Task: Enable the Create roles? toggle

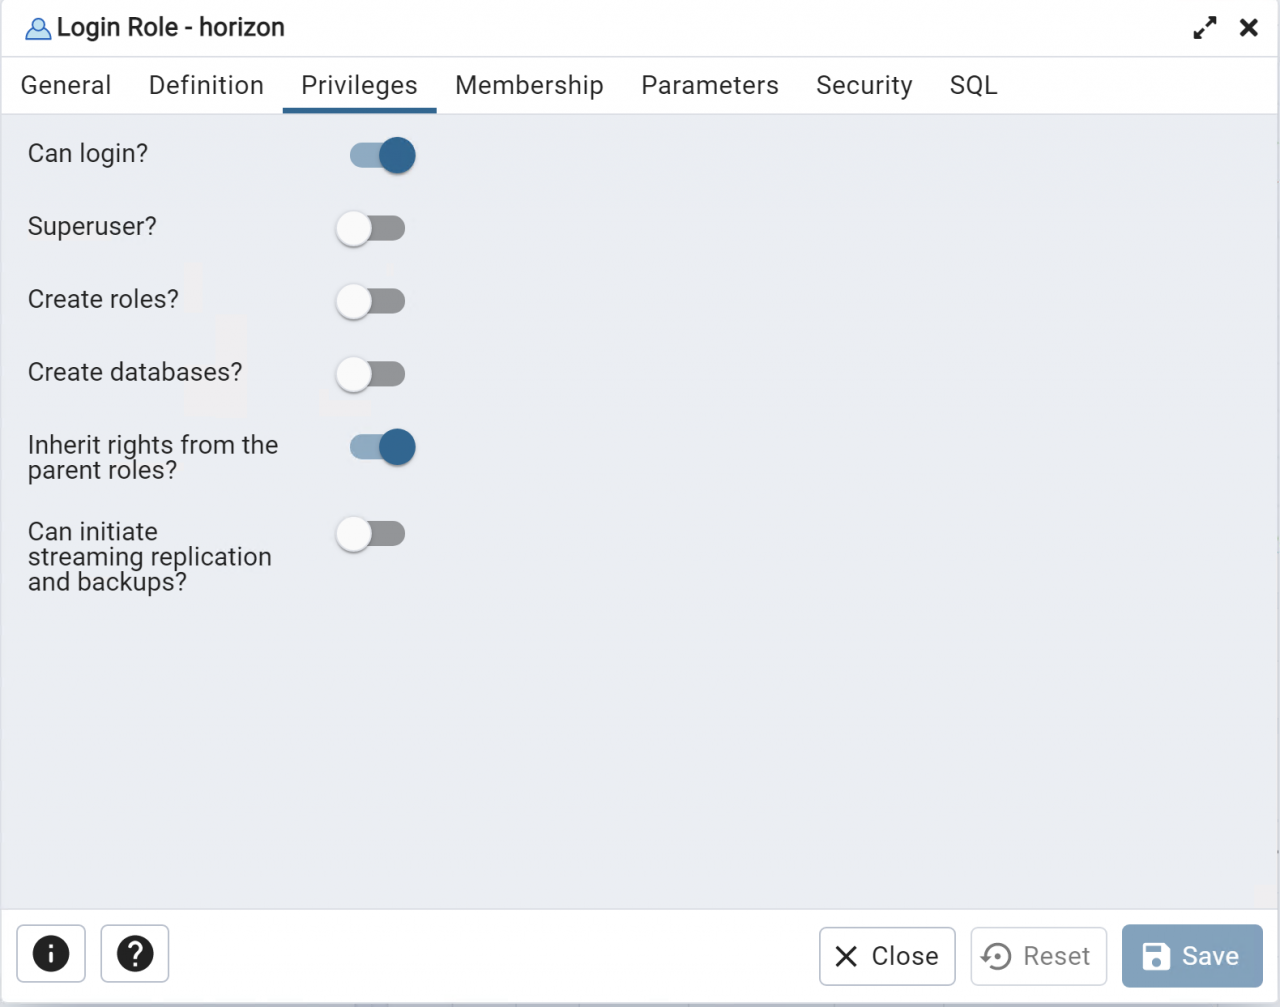Action: point(371,301)
